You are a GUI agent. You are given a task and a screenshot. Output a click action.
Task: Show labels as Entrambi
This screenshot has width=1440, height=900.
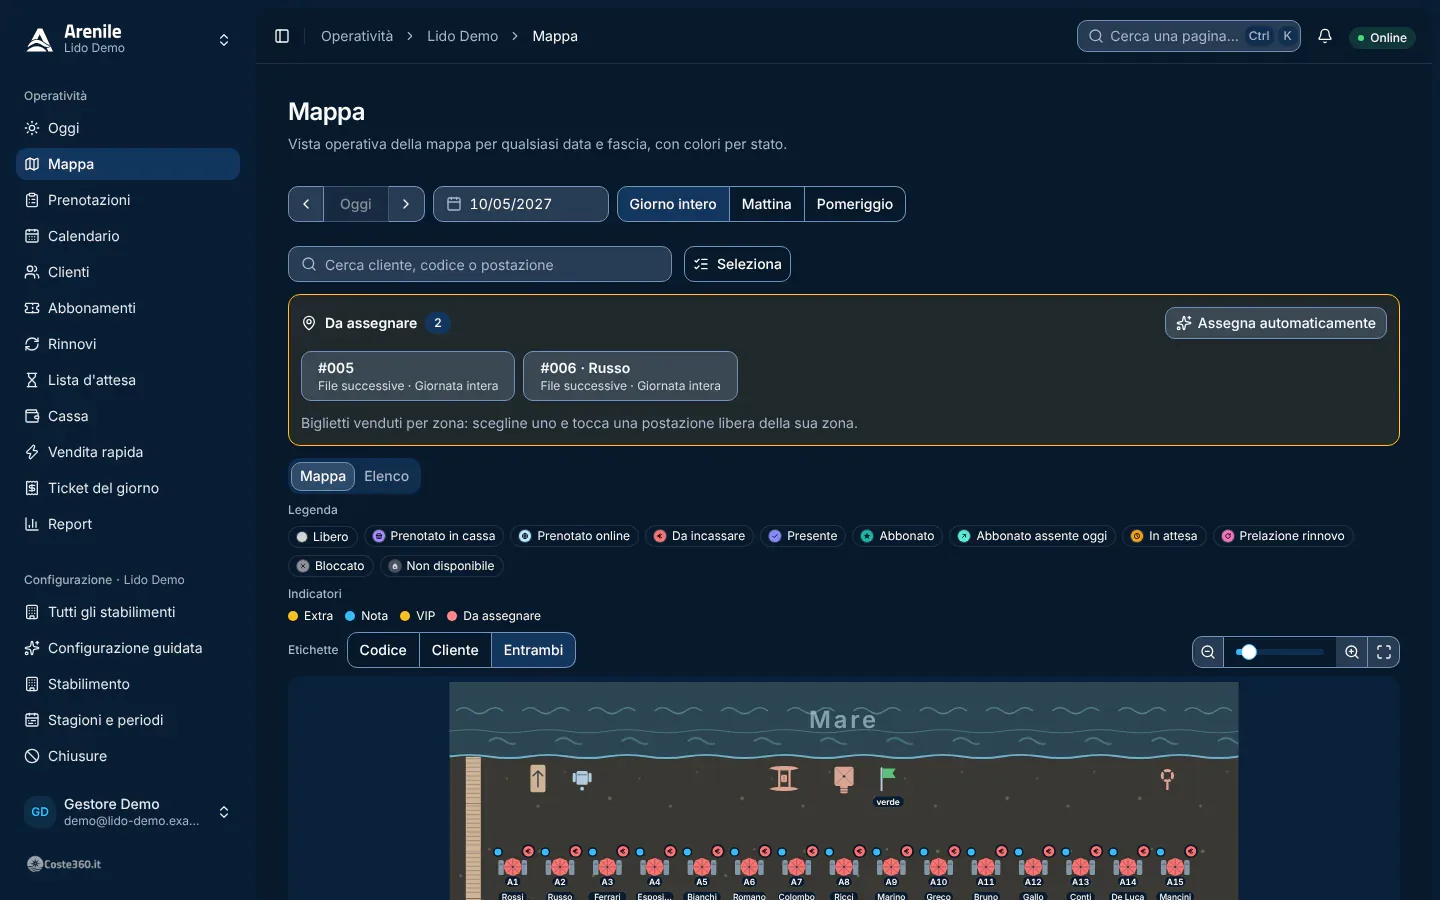pyautogui.click(x=533, y=650)
